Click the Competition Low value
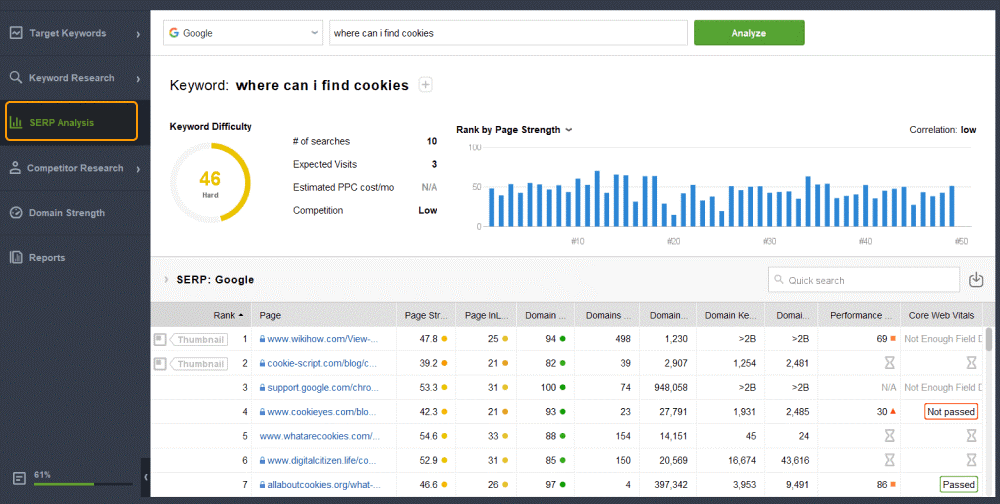The width and height of the screenshot is (1000, 504). coord(427,210)
